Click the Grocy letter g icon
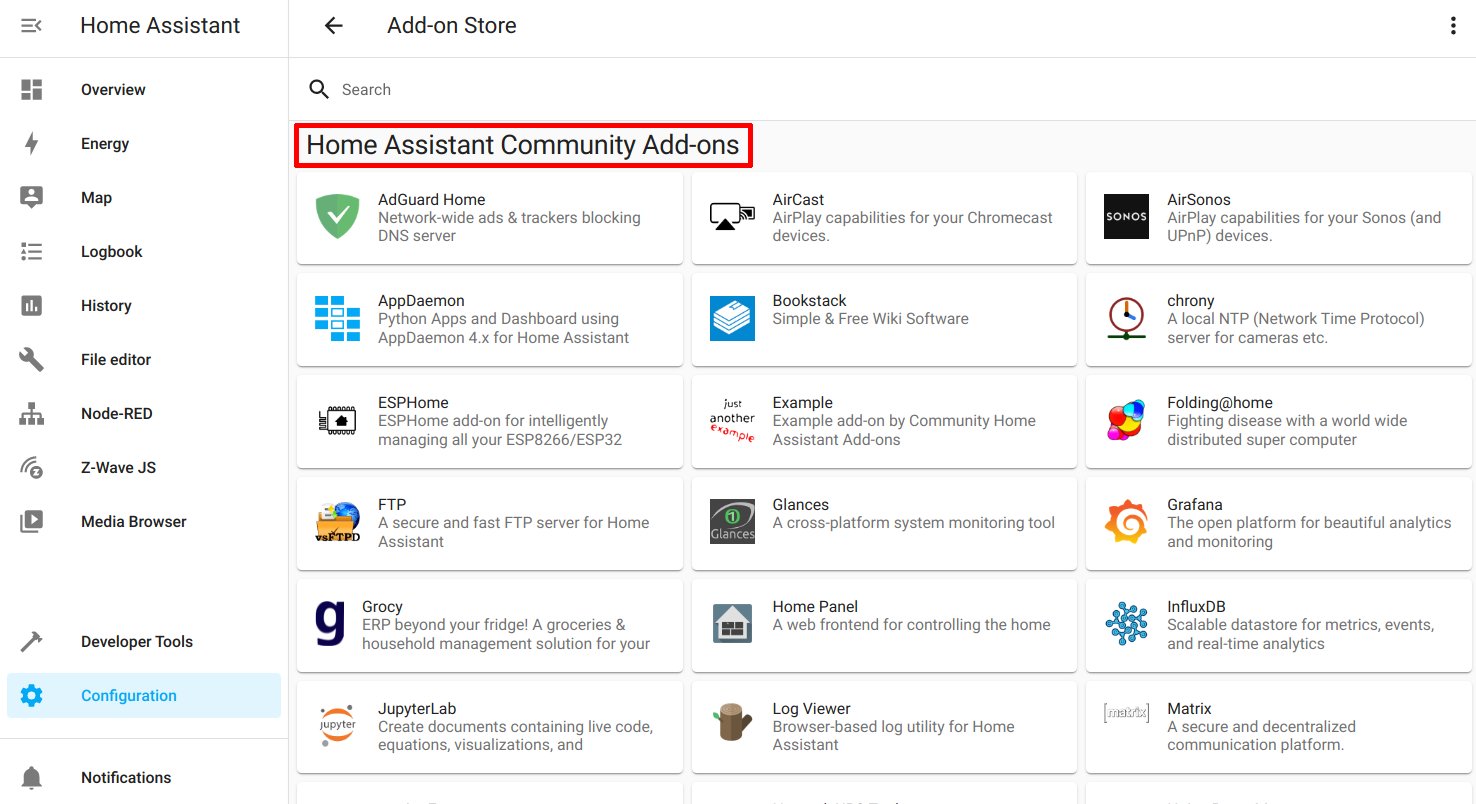The image size is (1476, 804). click(x=329, y=624)
